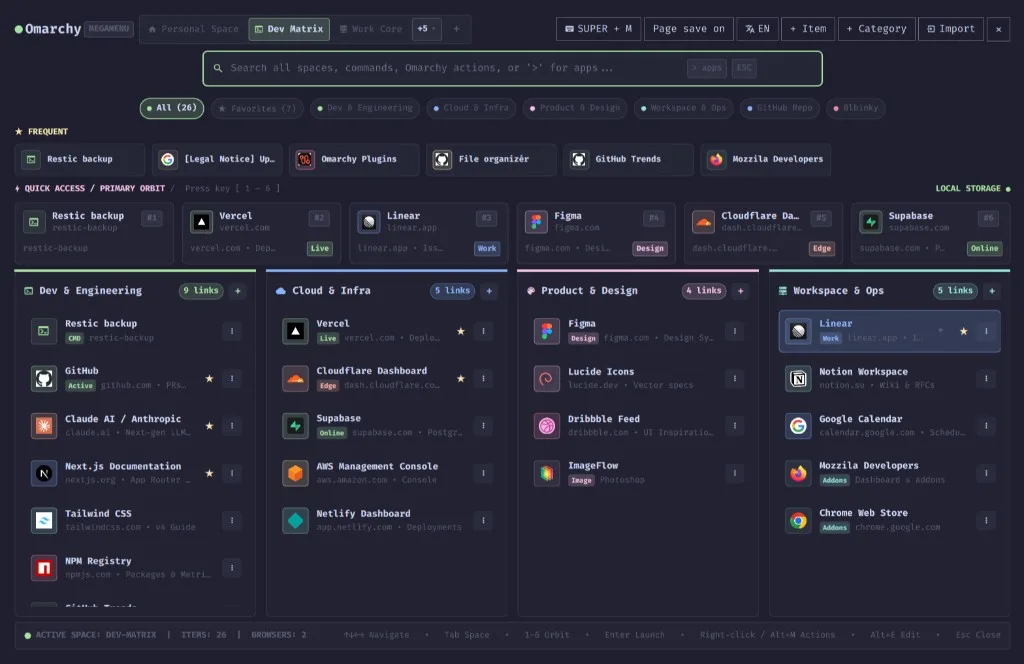The height and width of the screenshot is (664, 1024).
Task: Click the Mozzila Developers Firefox icon in Workspace list
Action: (798, 473)
